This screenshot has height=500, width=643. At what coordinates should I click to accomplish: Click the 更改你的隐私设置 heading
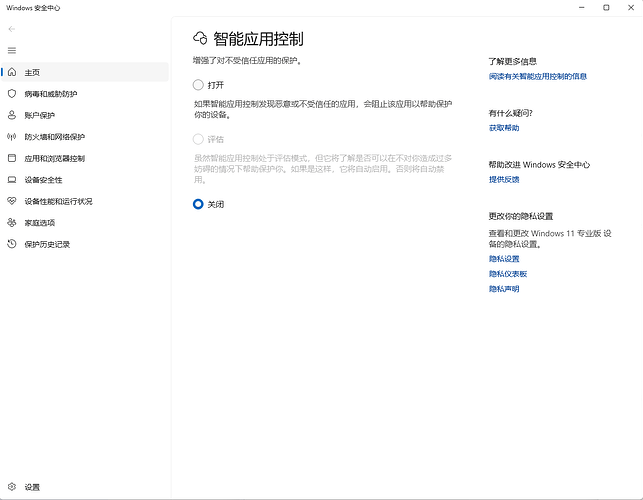point(521,216)
